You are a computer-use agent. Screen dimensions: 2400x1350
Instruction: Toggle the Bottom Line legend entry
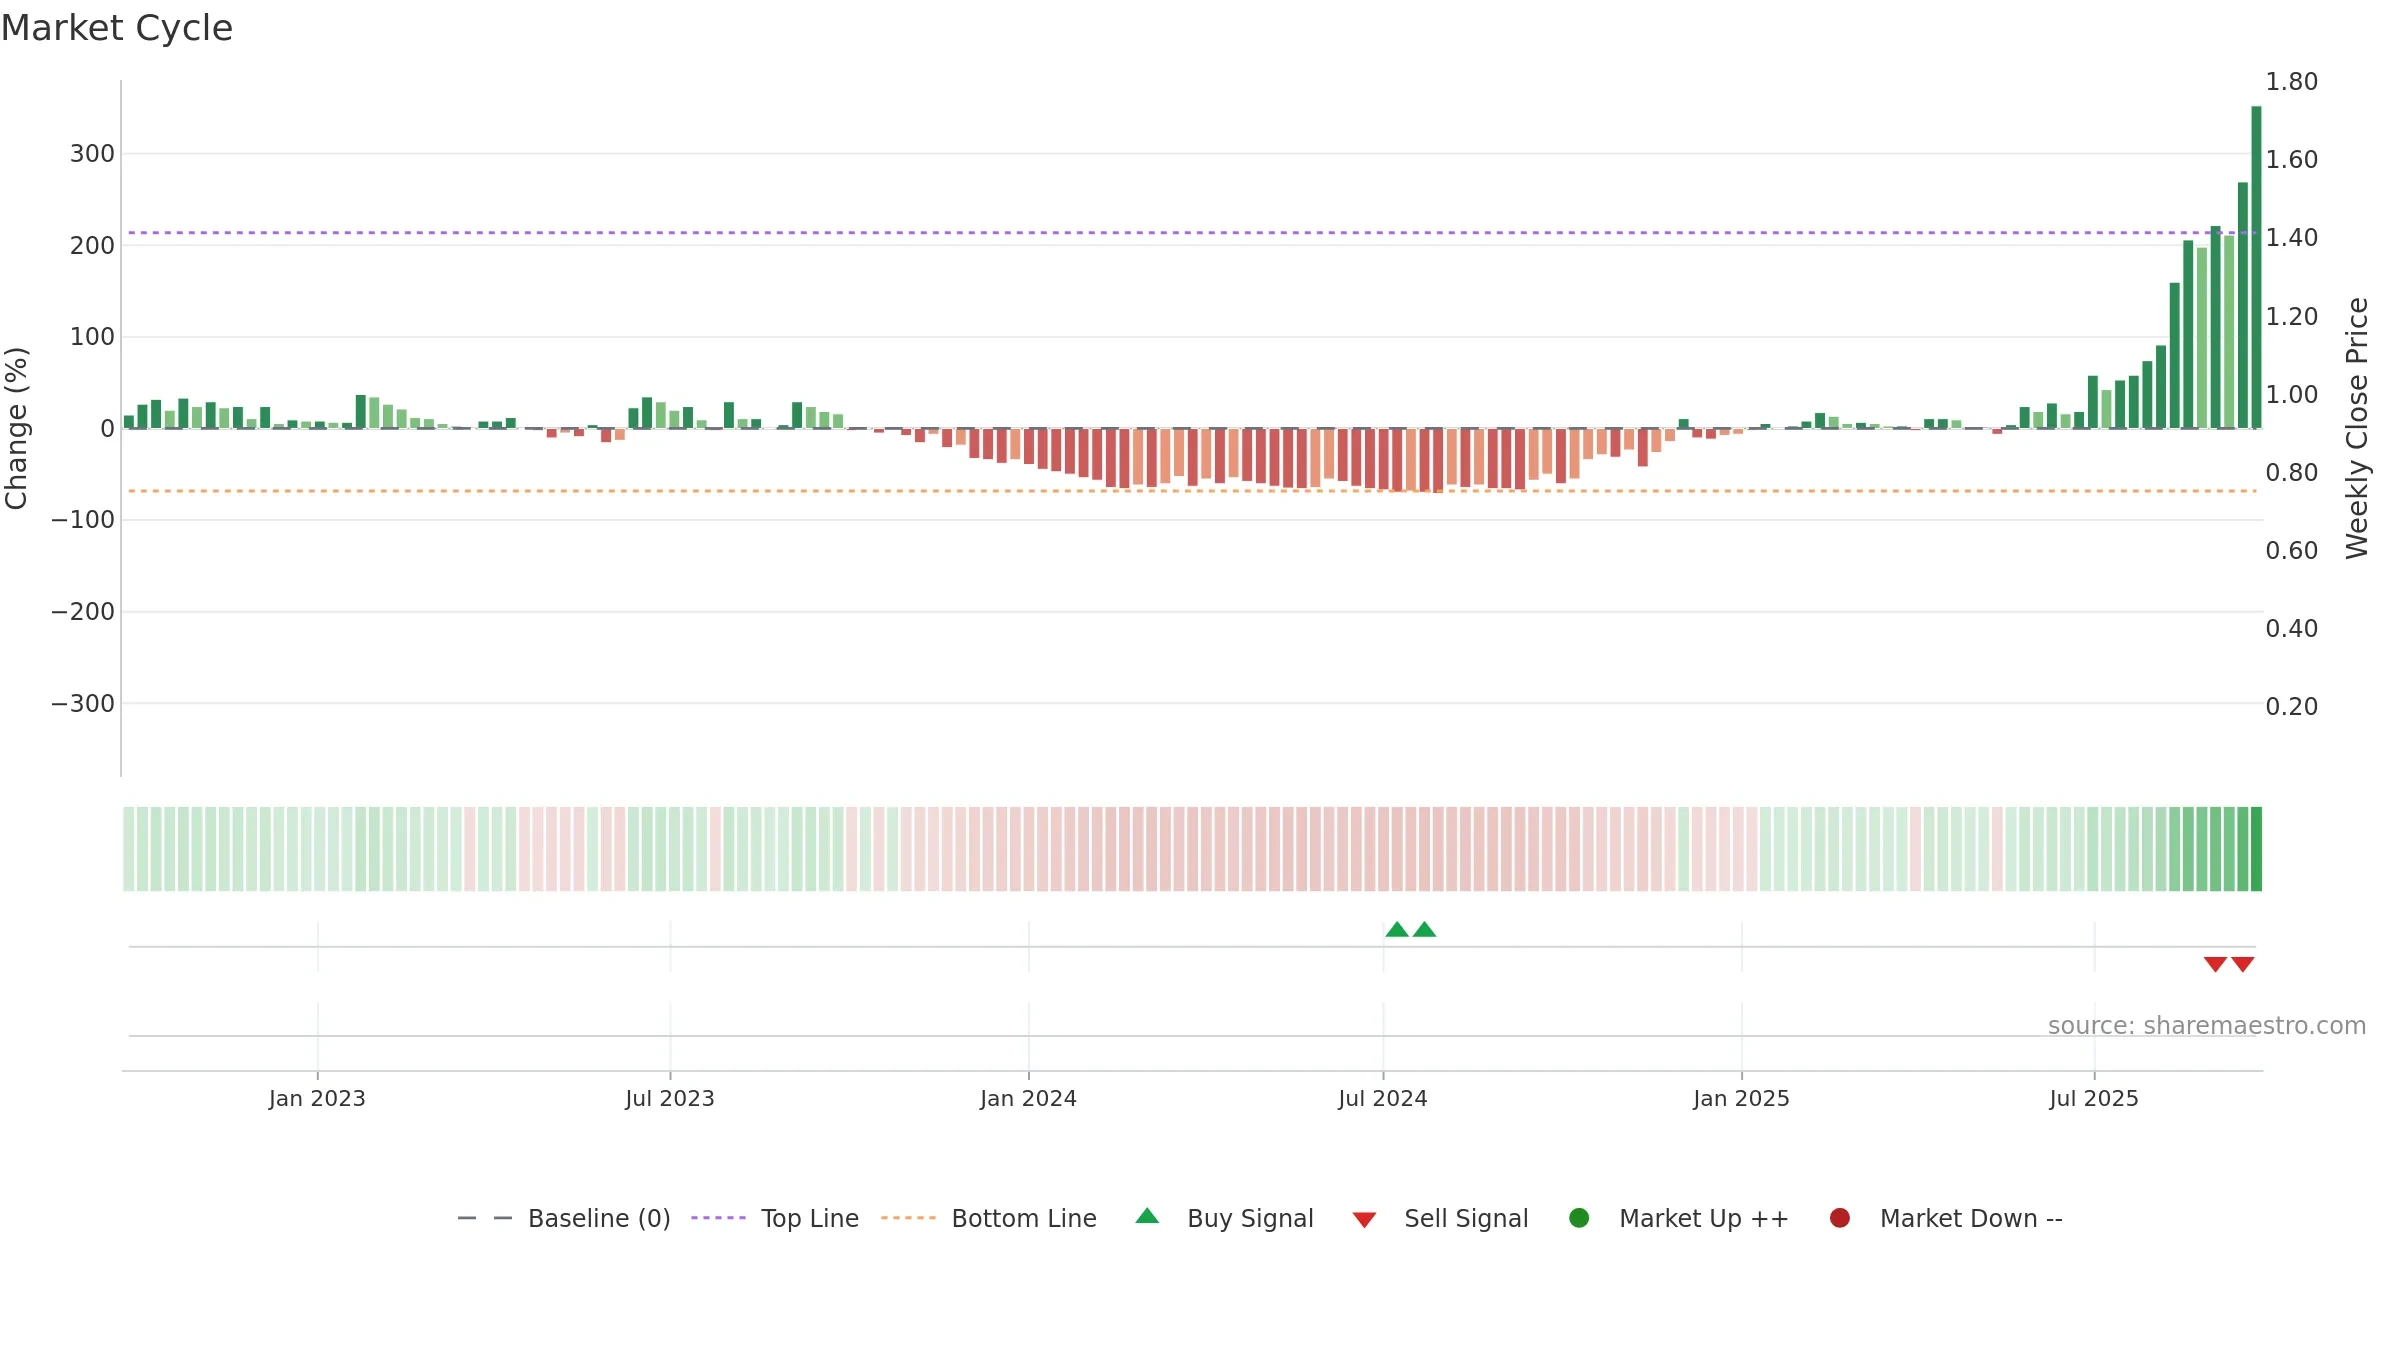point(989,1218)
